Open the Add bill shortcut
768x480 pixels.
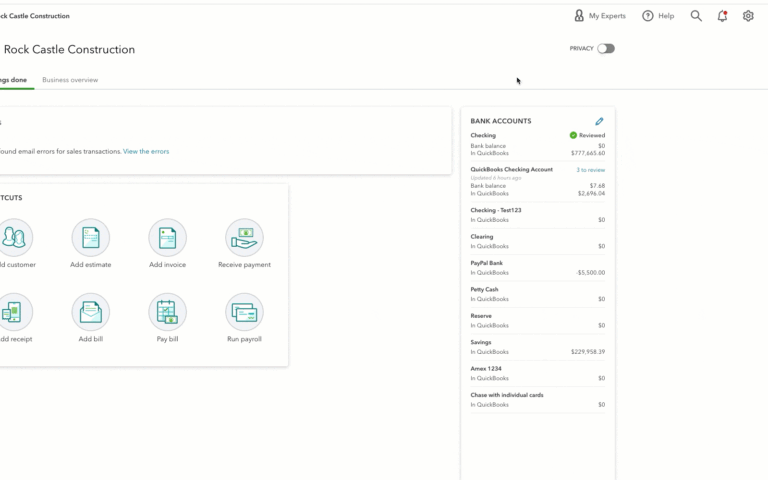pyautogui.click(x=91, y=312)
